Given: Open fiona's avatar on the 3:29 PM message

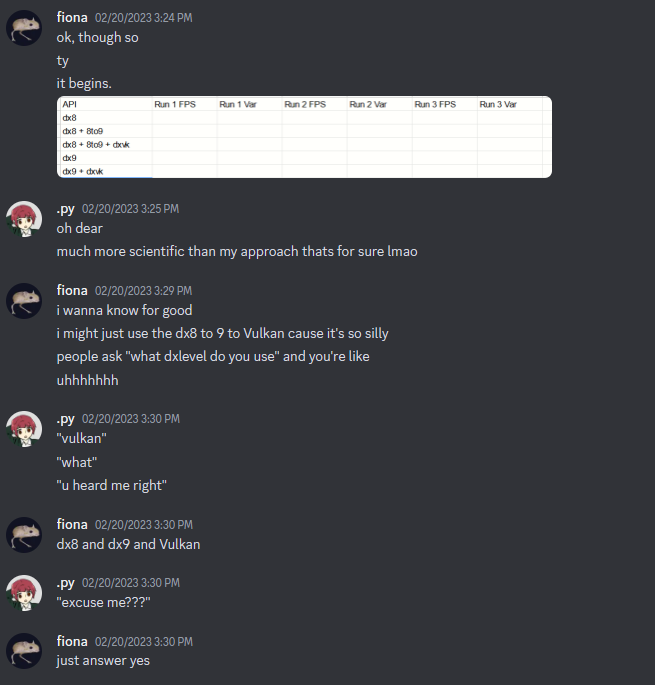Looking at the screenshot, I should [24, 301].
